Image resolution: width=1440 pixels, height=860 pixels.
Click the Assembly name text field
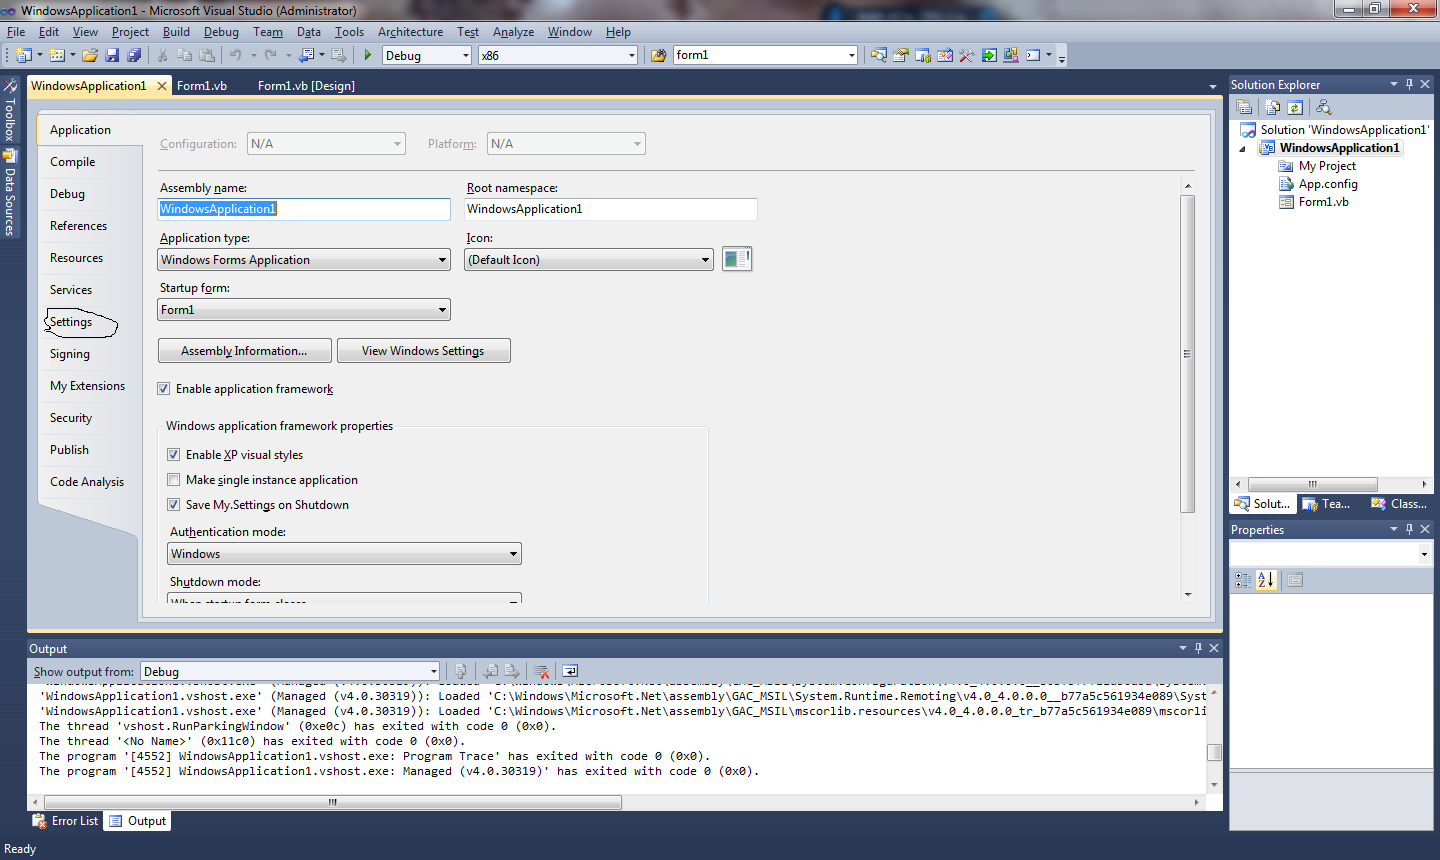tap(304, 209)
